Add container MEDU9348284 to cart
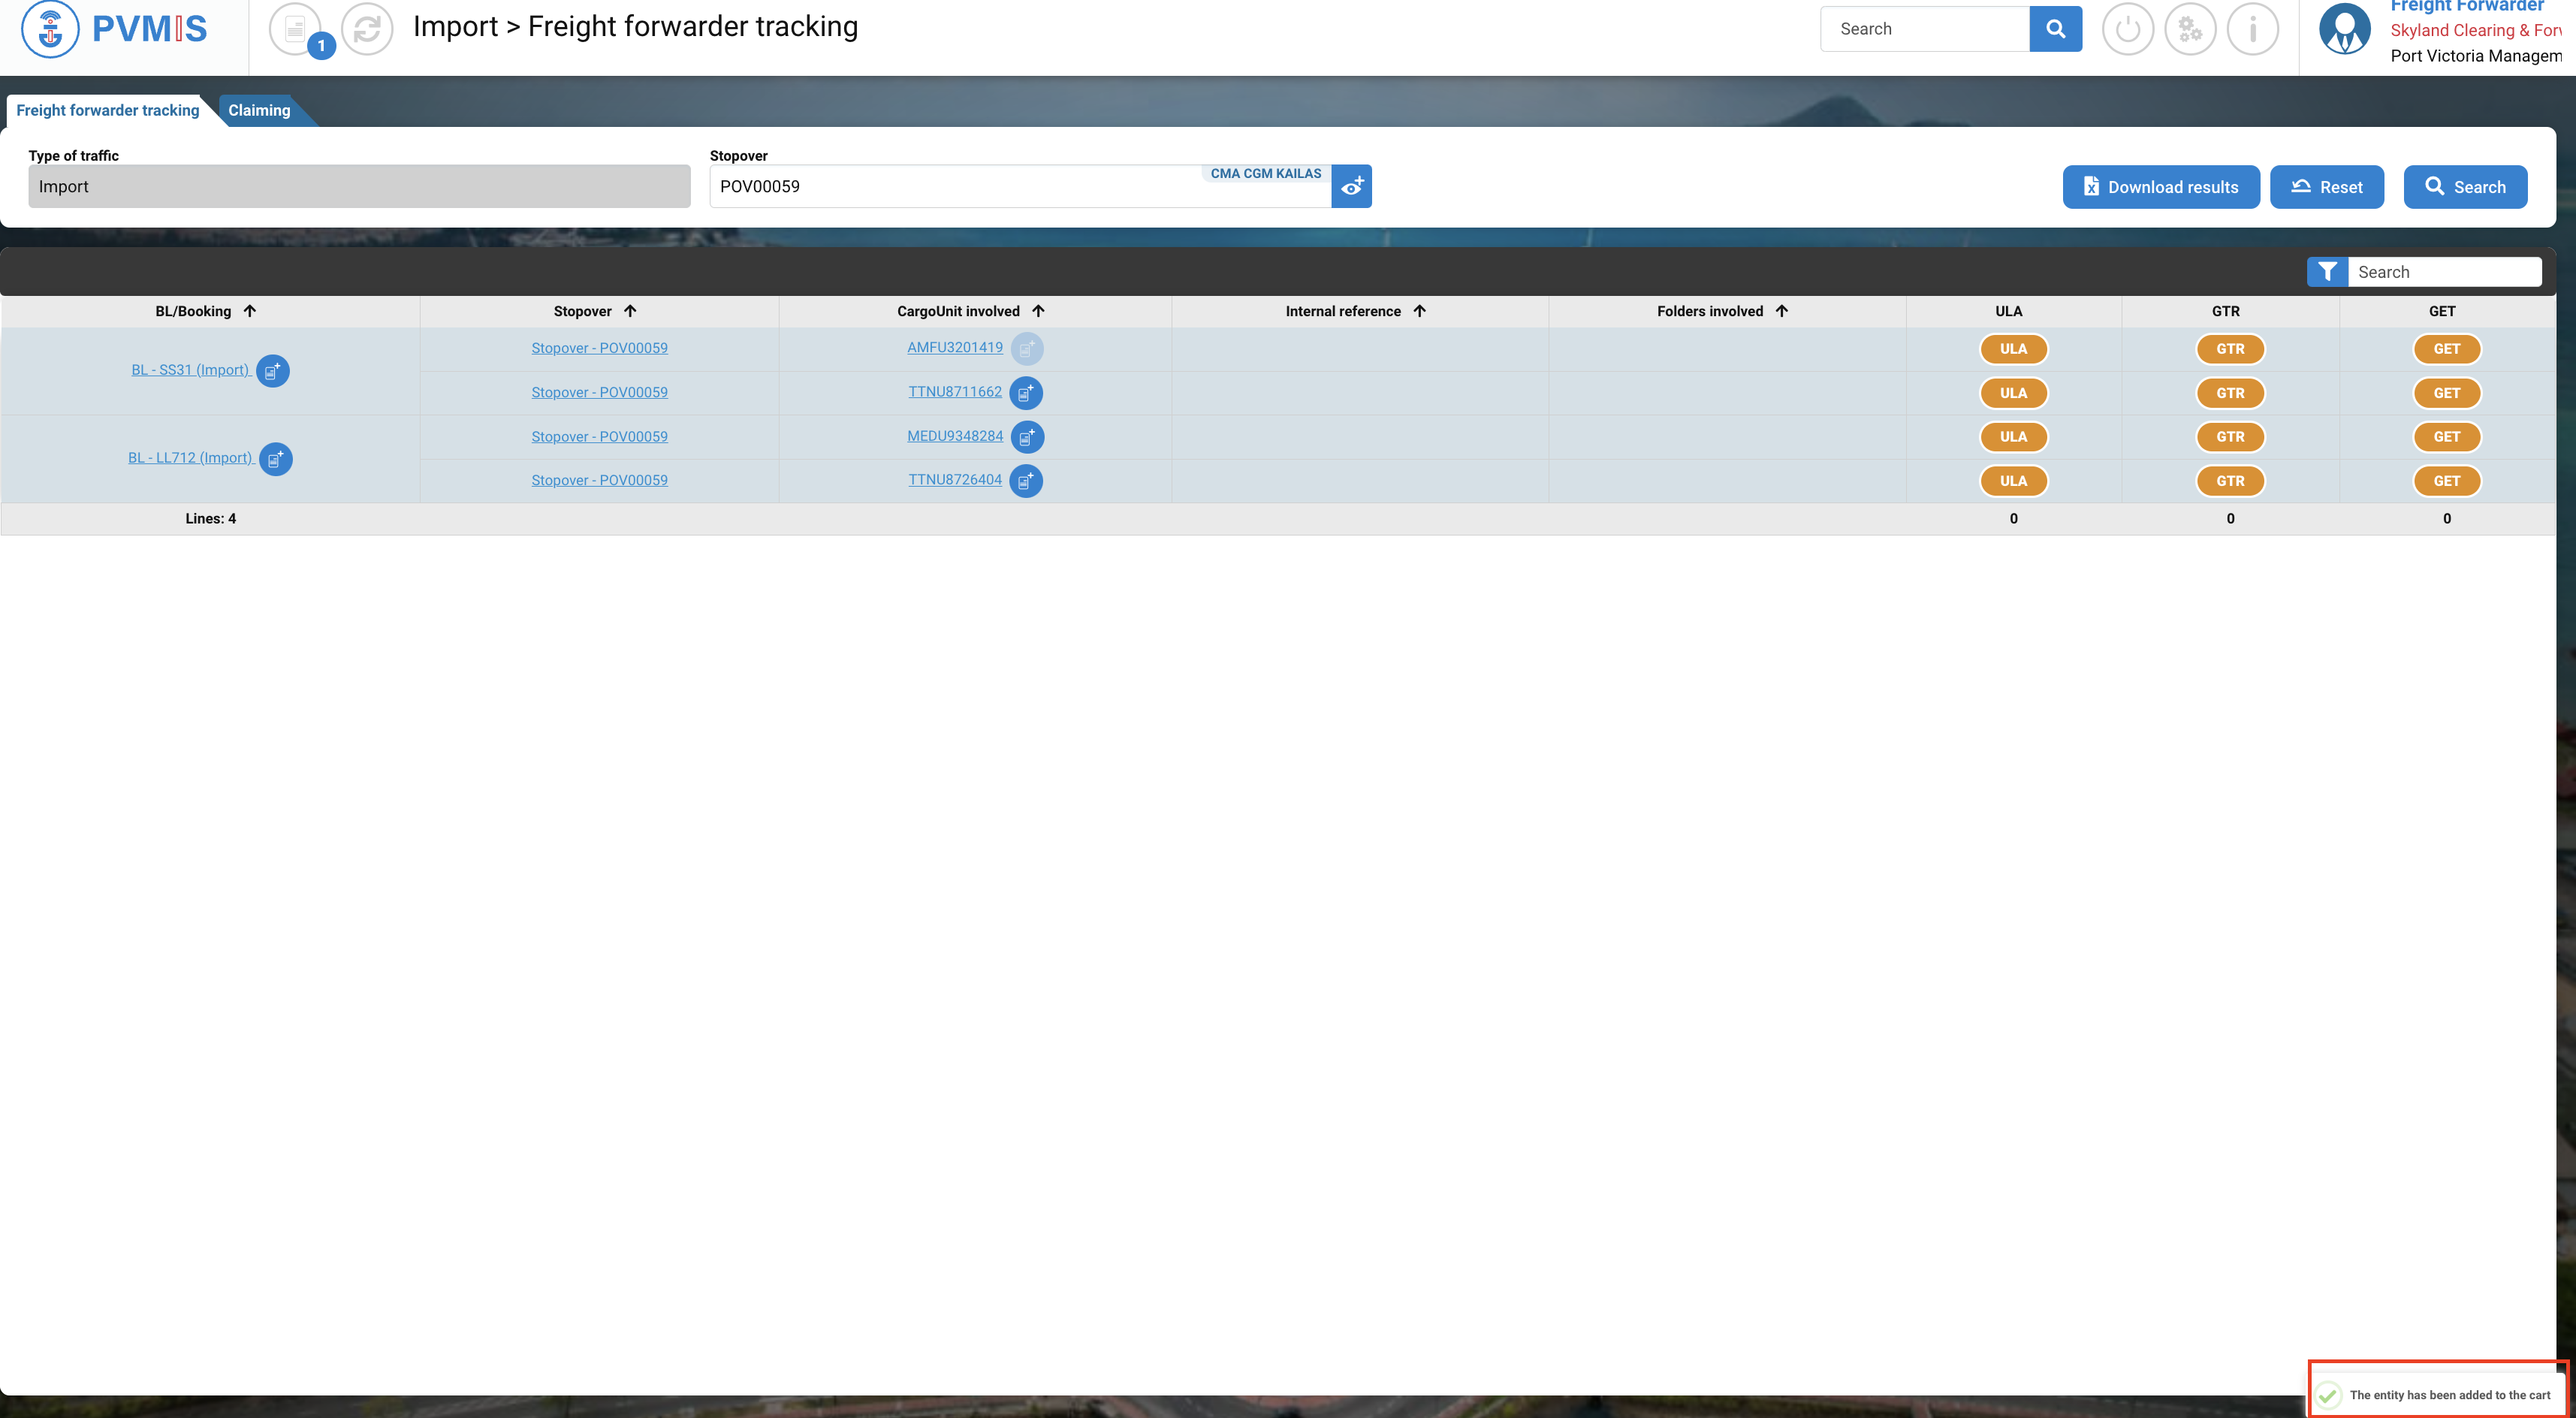2576x1418 pixels. [x=1026, y=437]
